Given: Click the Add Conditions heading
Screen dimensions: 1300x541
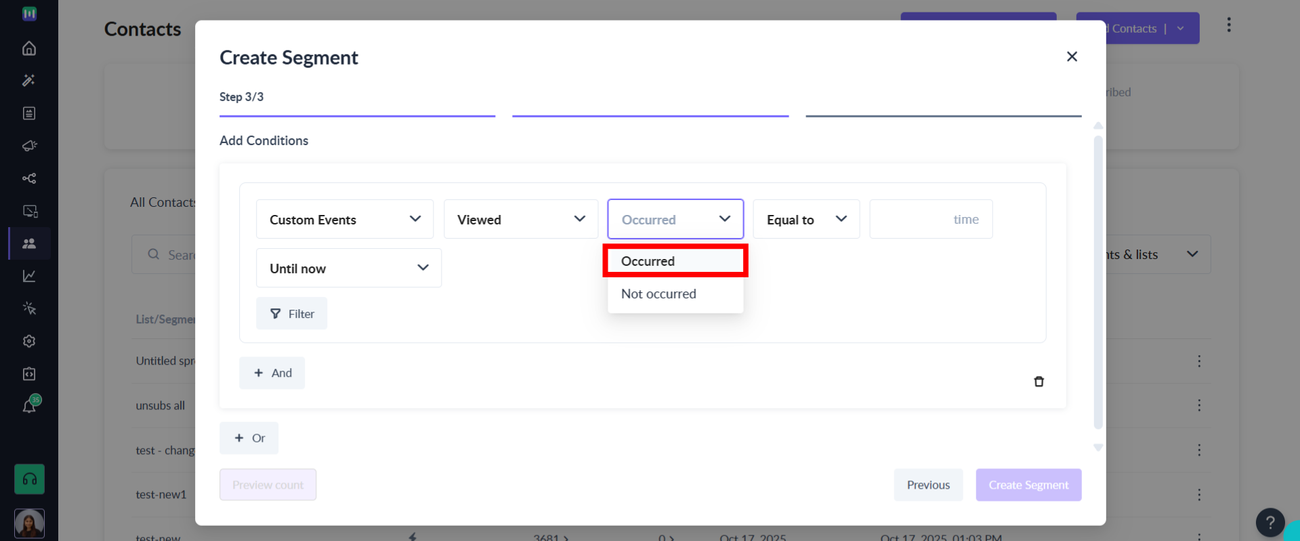Looking at the screenshot, I should 264,140.
